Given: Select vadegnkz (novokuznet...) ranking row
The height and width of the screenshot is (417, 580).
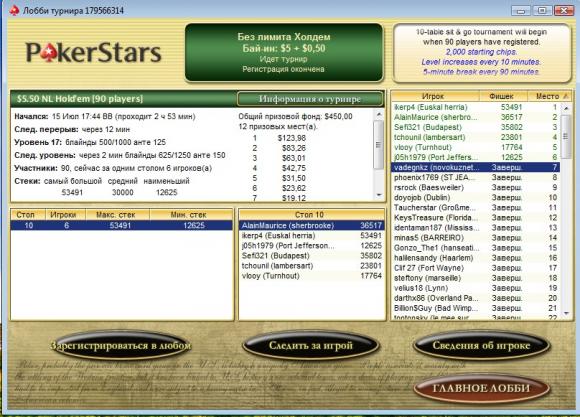Looking at the screenshot, I should [476, 167].
